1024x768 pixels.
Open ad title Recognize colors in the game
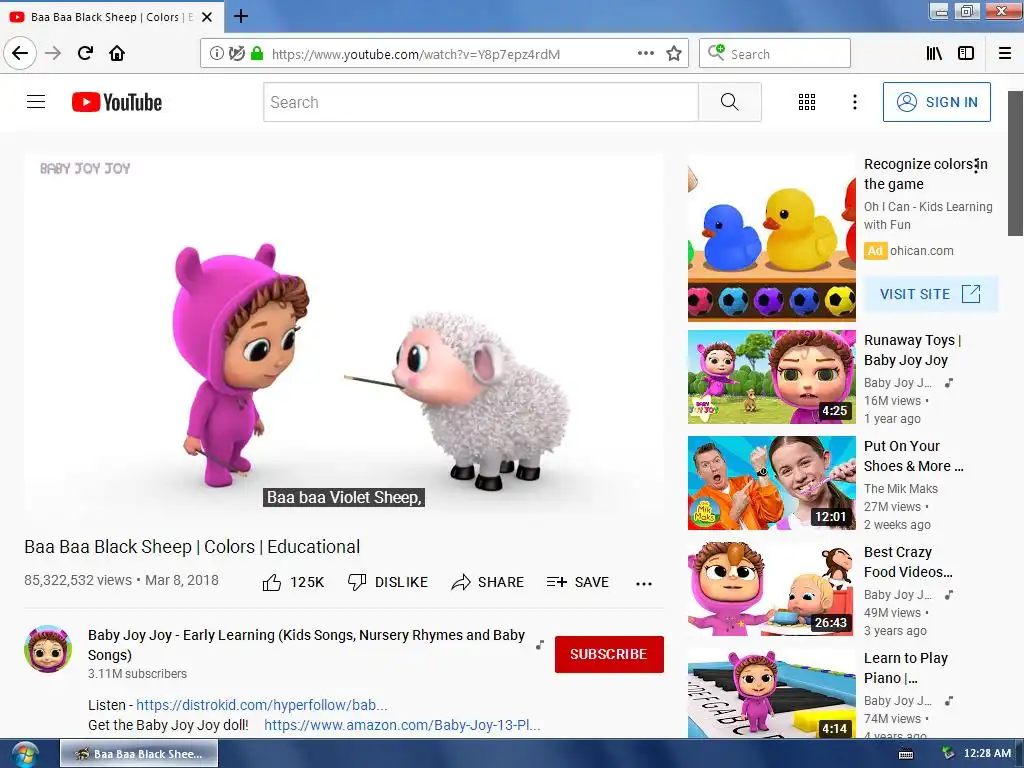925,174
